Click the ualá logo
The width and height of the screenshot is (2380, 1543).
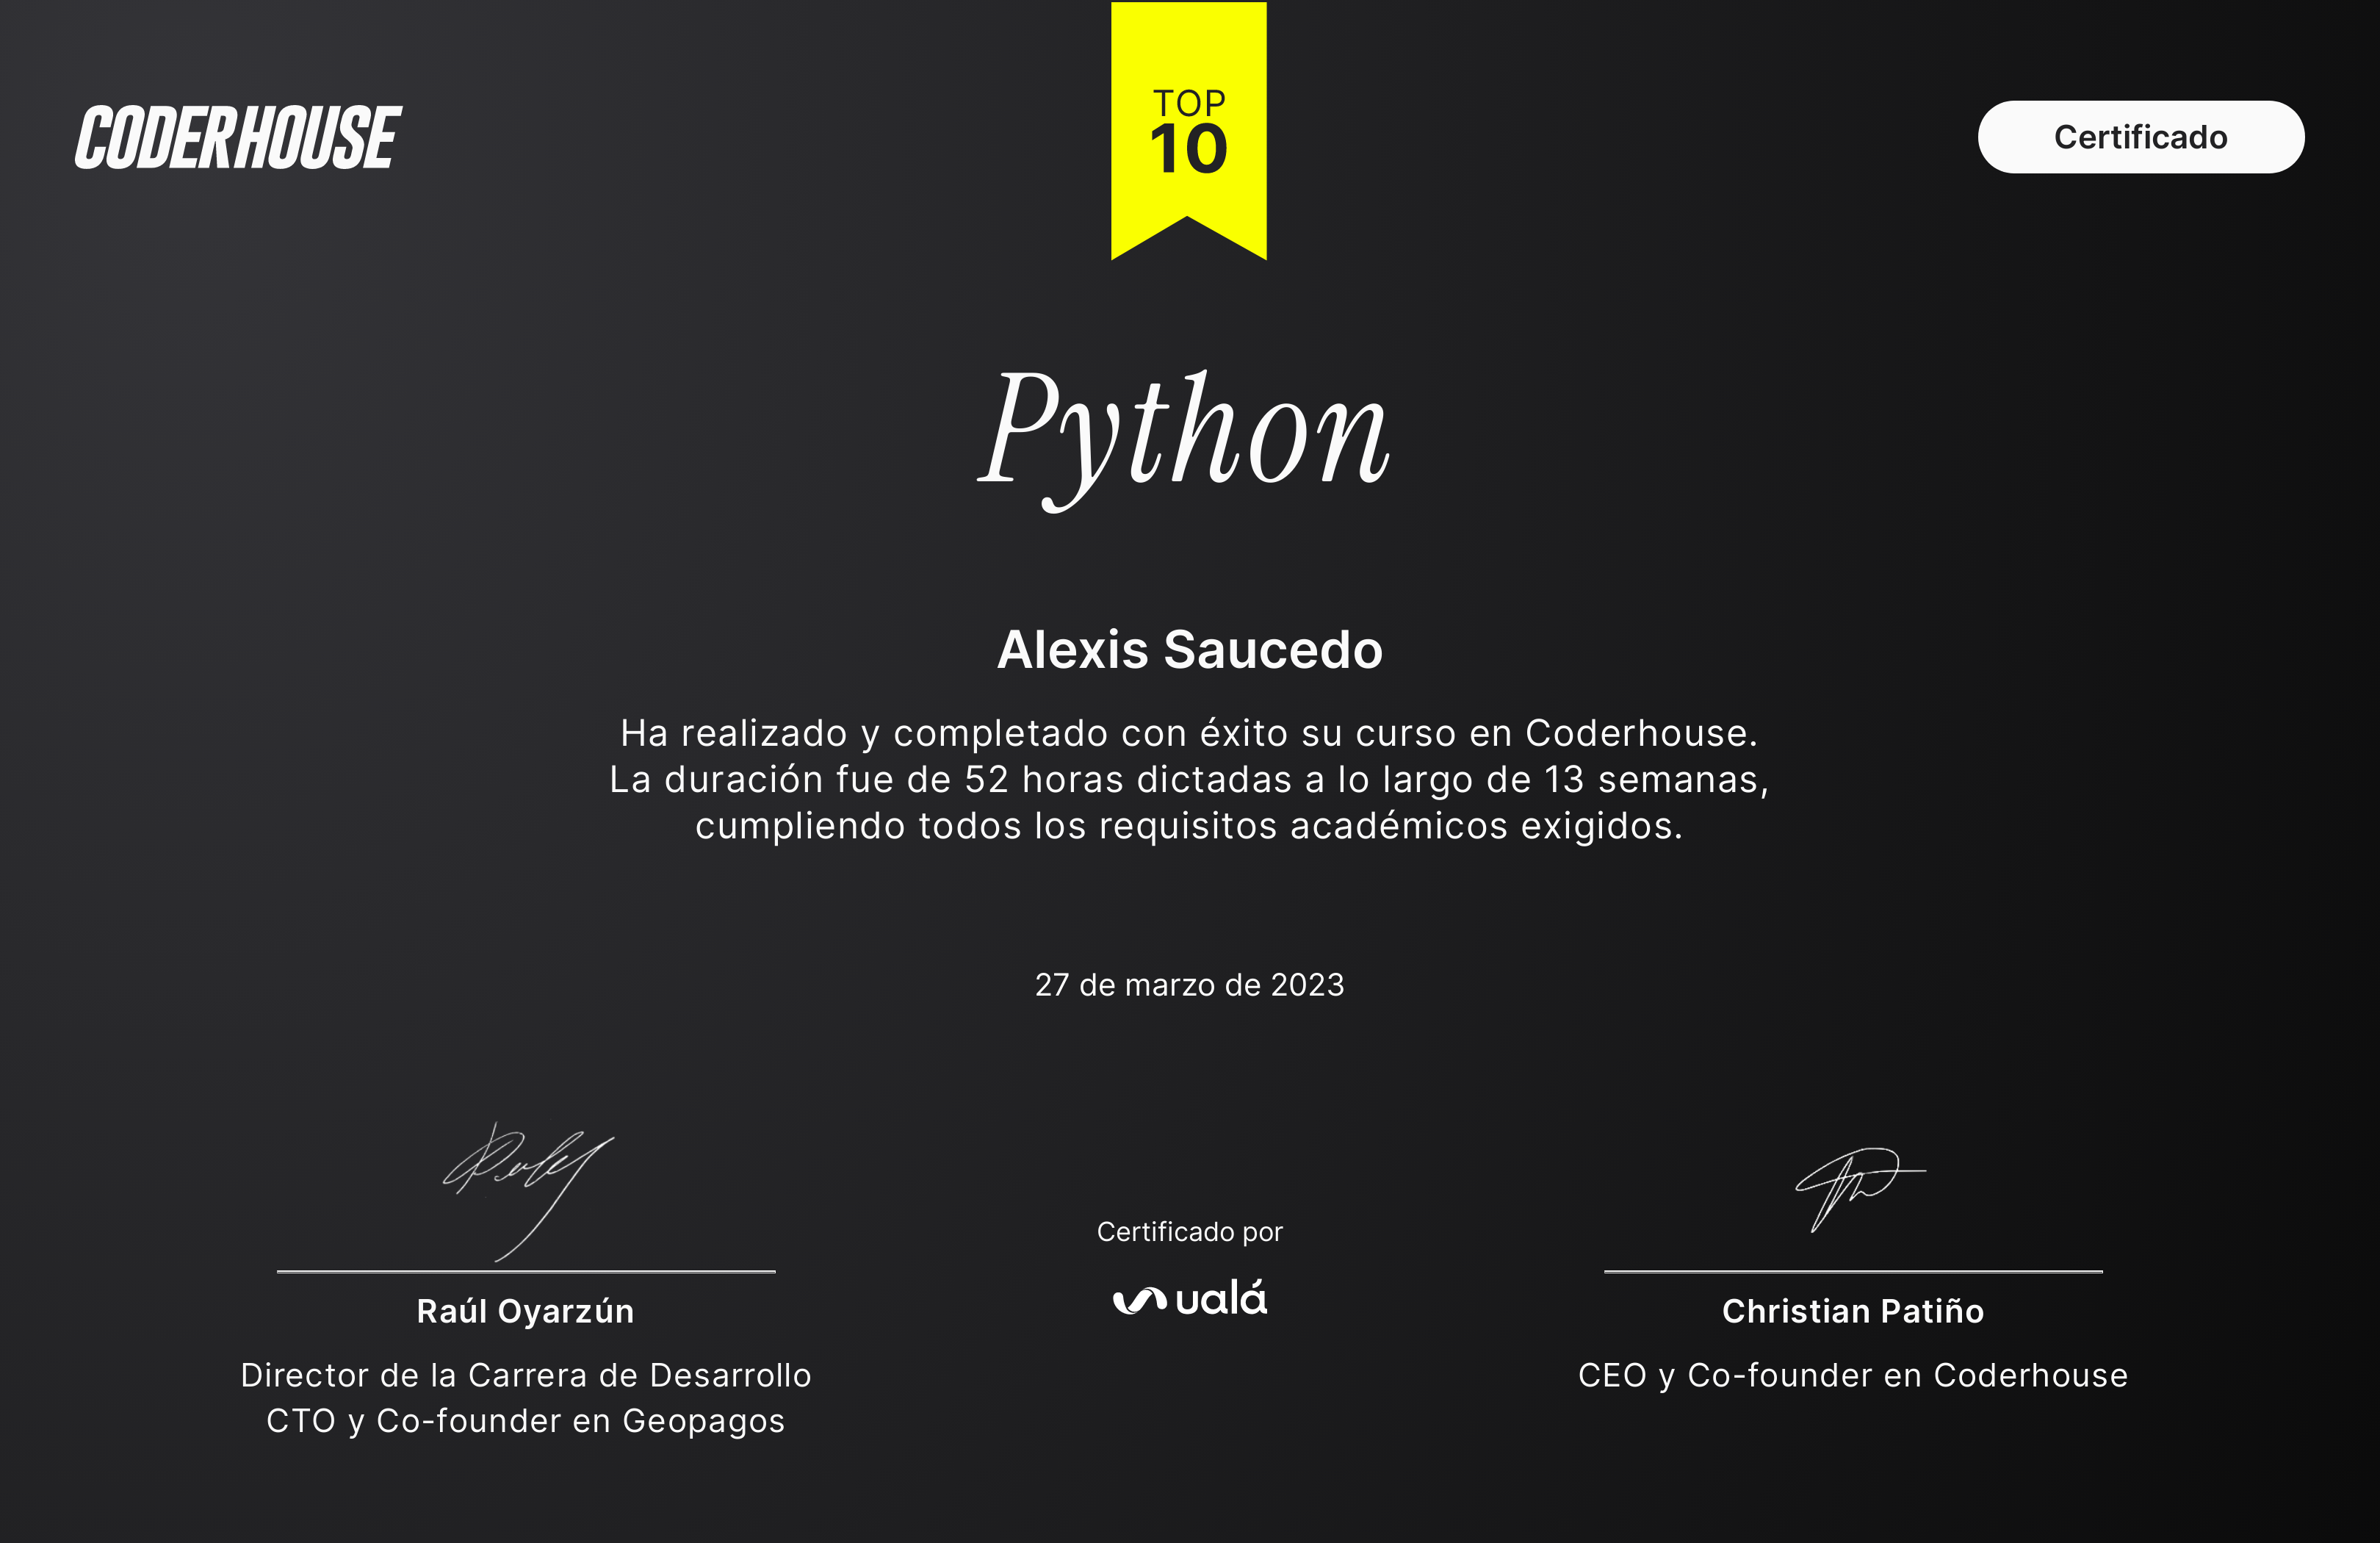[1189, 1298]
